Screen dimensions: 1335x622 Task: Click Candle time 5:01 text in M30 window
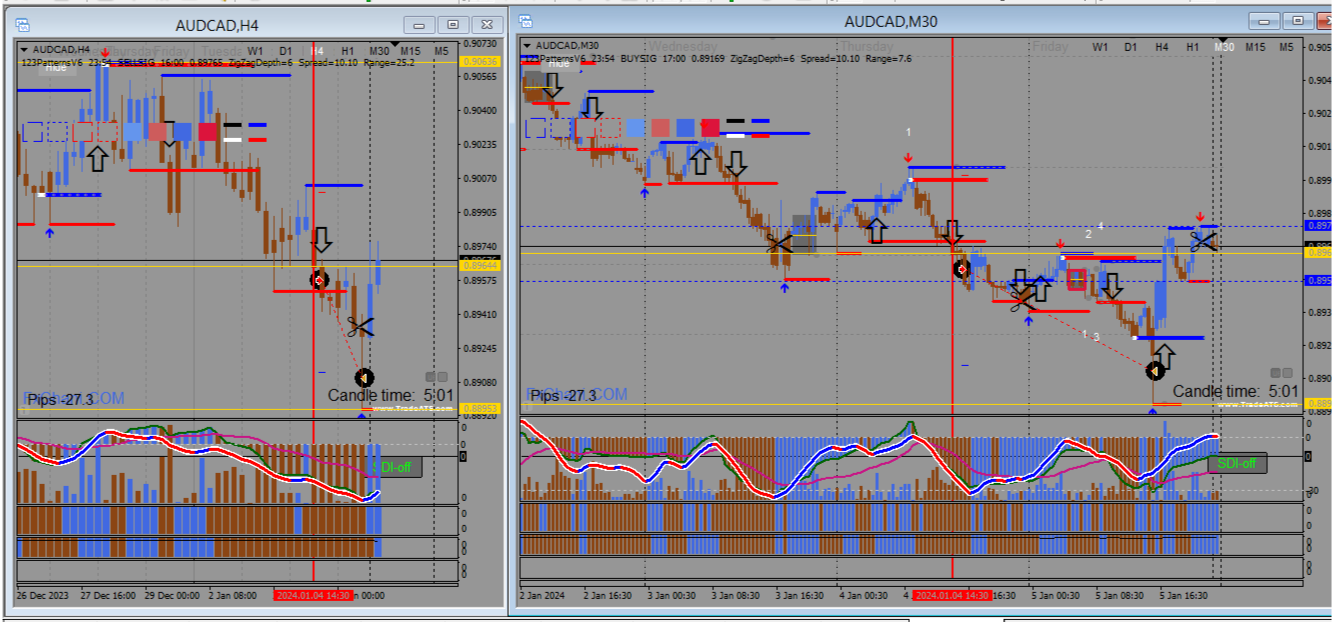tap(1235, 391)
